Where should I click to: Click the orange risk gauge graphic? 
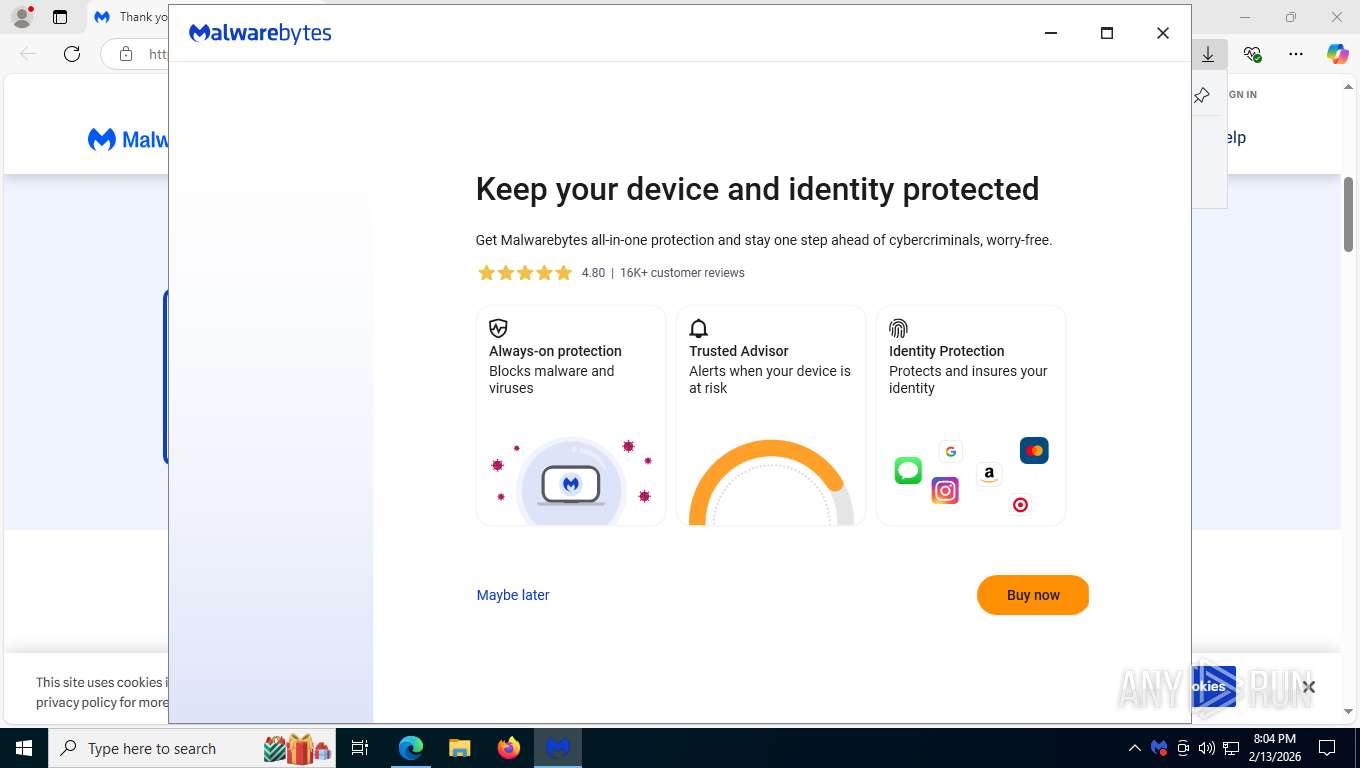(x=771, y=482)
